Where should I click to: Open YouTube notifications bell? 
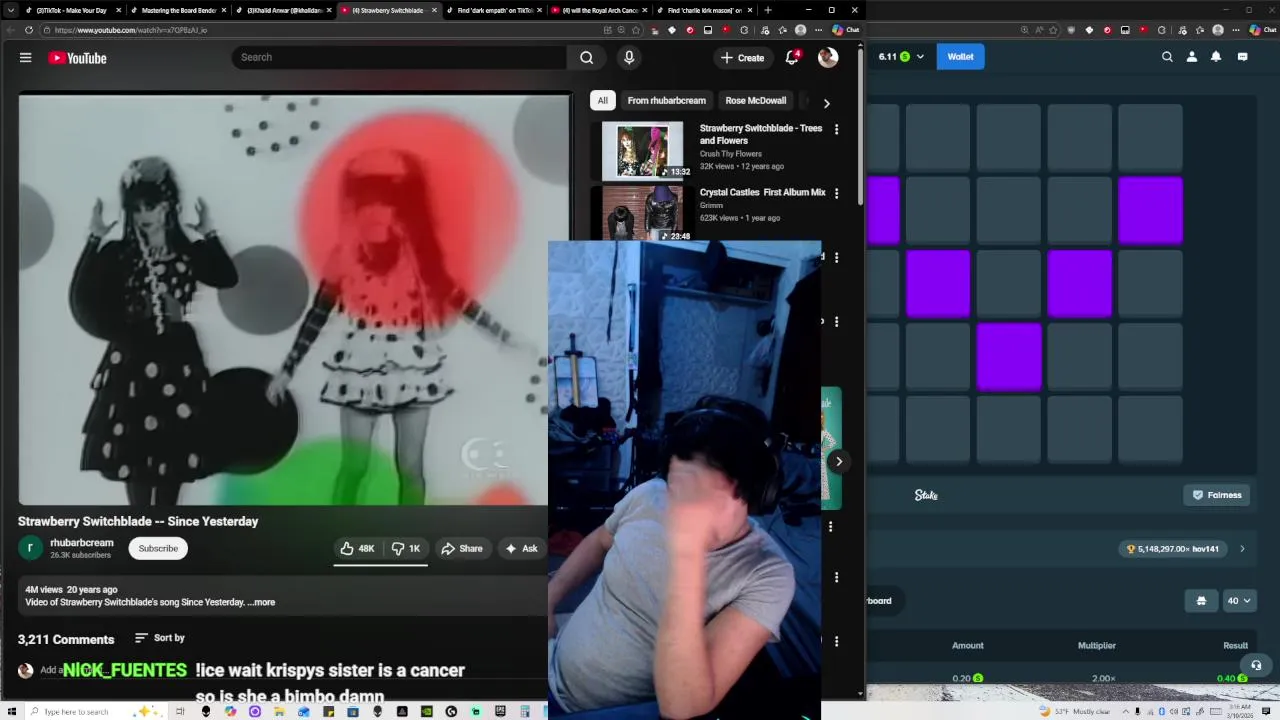click(792, 57)
